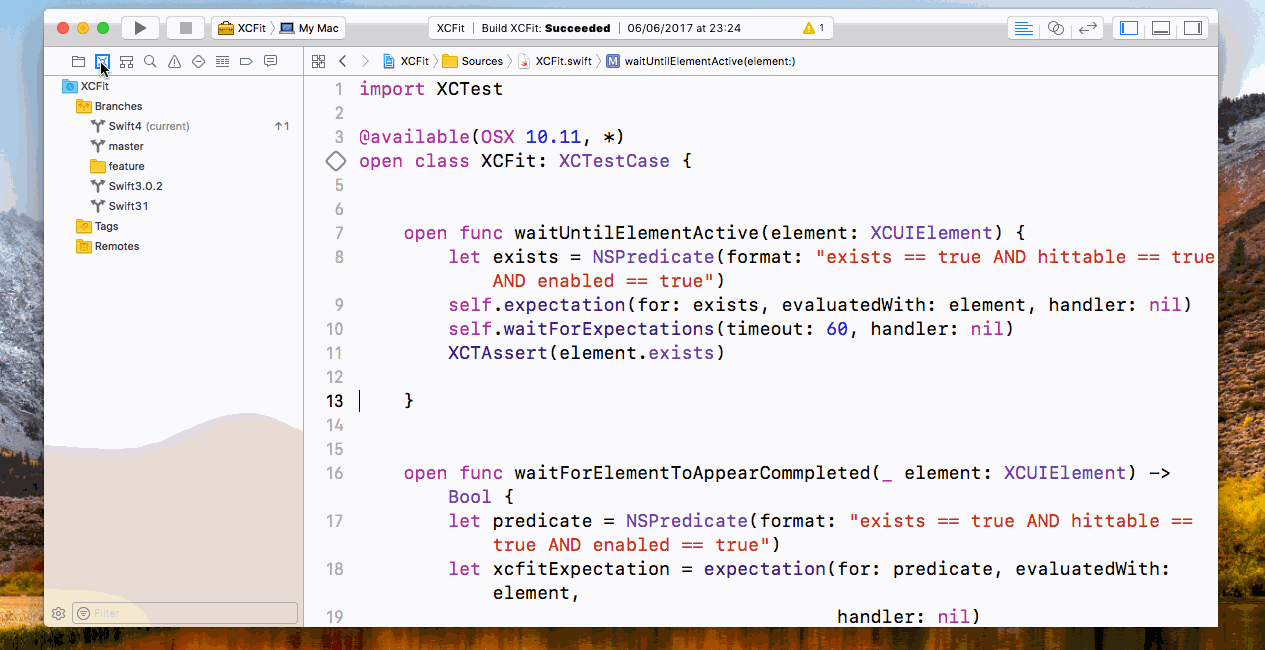Open the Report navigator speech bubble icon
The height and width of the screenshot is (650, 1265).
270,61
